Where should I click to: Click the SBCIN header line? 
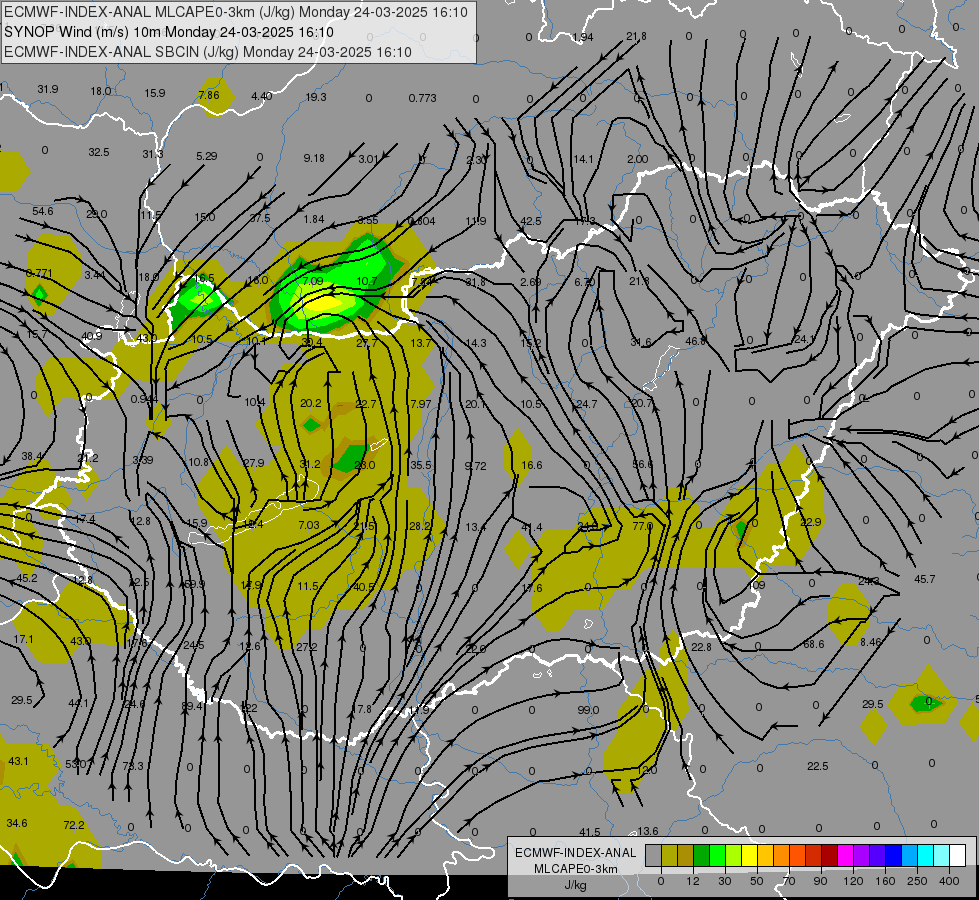click(208, 52)
